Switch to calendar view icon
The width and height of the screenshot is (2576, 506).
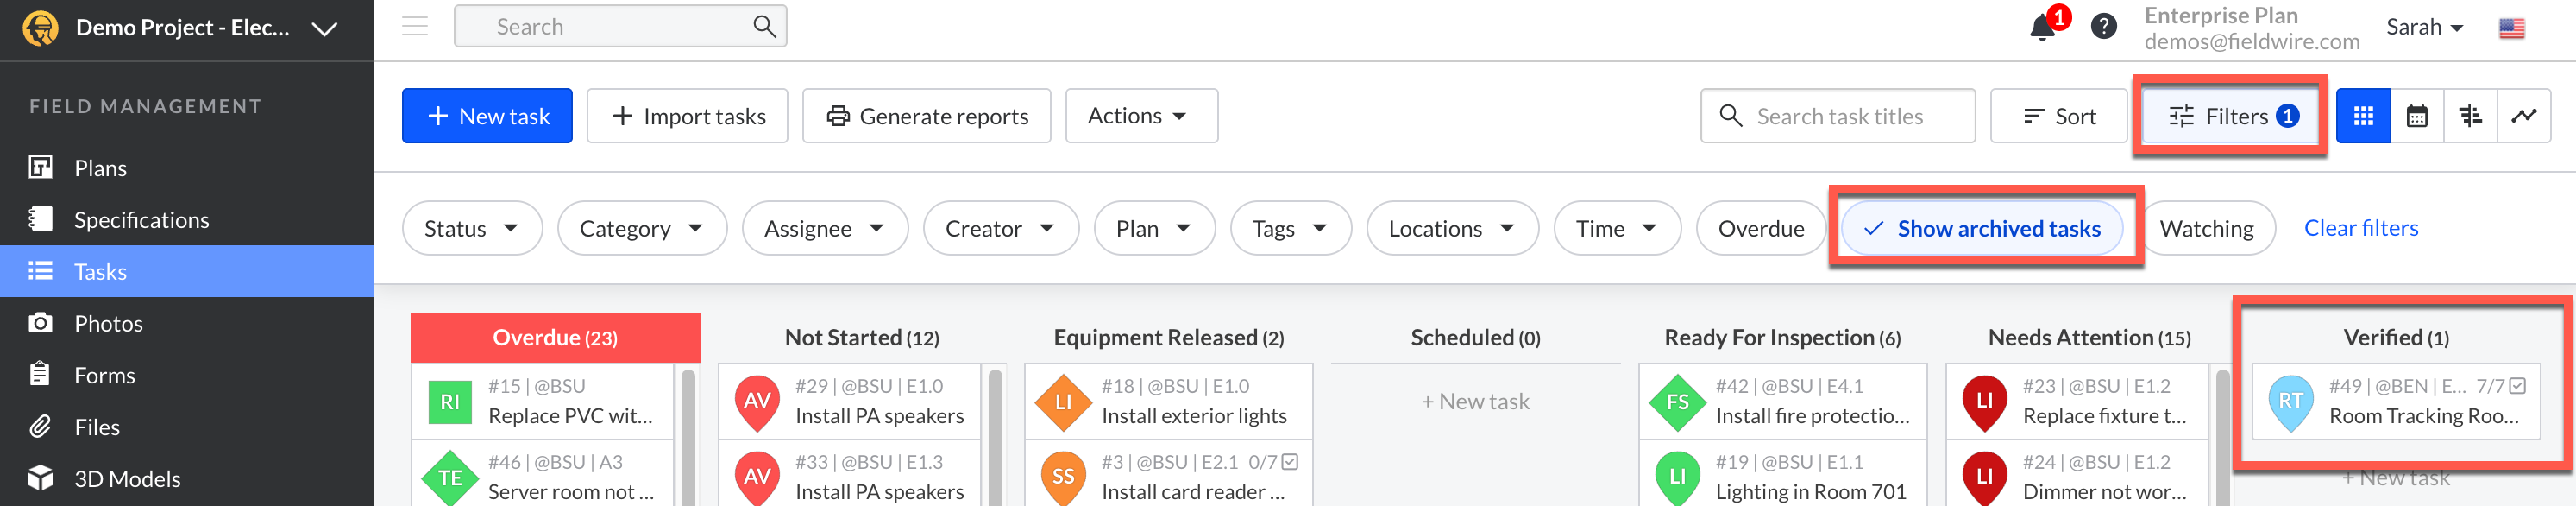(x=2416, y=117)
